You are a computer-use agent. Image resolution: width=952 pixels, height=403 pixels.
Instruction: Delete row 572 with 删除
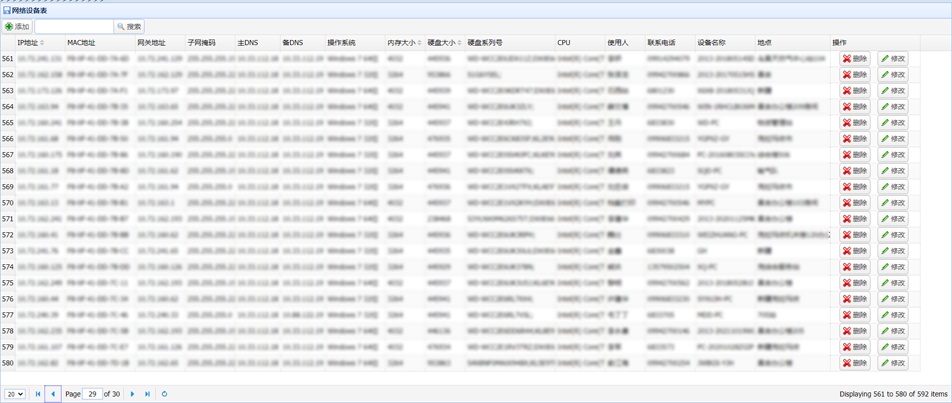(x=855, y=235)
